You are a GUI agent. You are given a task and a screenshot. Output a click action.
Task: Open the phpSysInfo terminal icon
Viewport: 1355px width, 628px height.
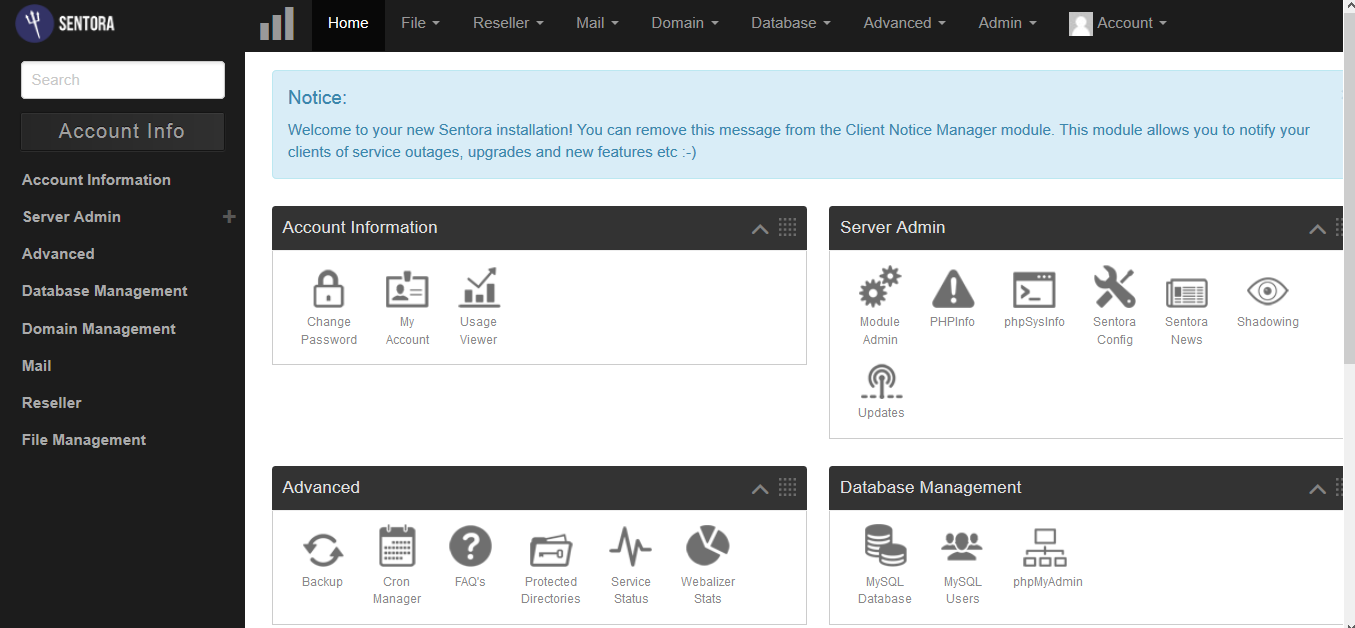1034,289
